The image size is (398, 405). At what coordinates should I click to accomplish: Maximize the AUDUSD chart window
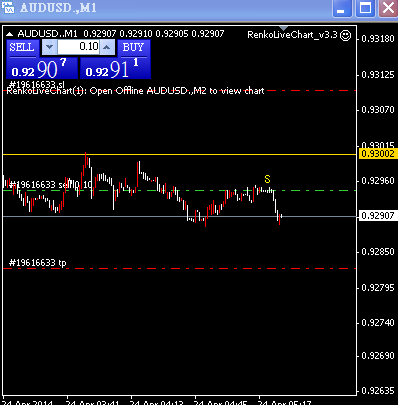point(366,8)
